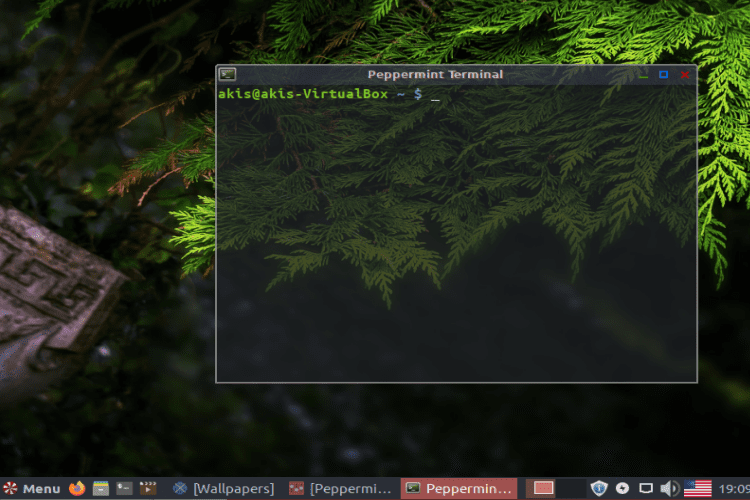The width and height of the screenshot is (750, 500).
Task: Switch to the [Wallpapers] taskbar window
Action: click(224, 489)
